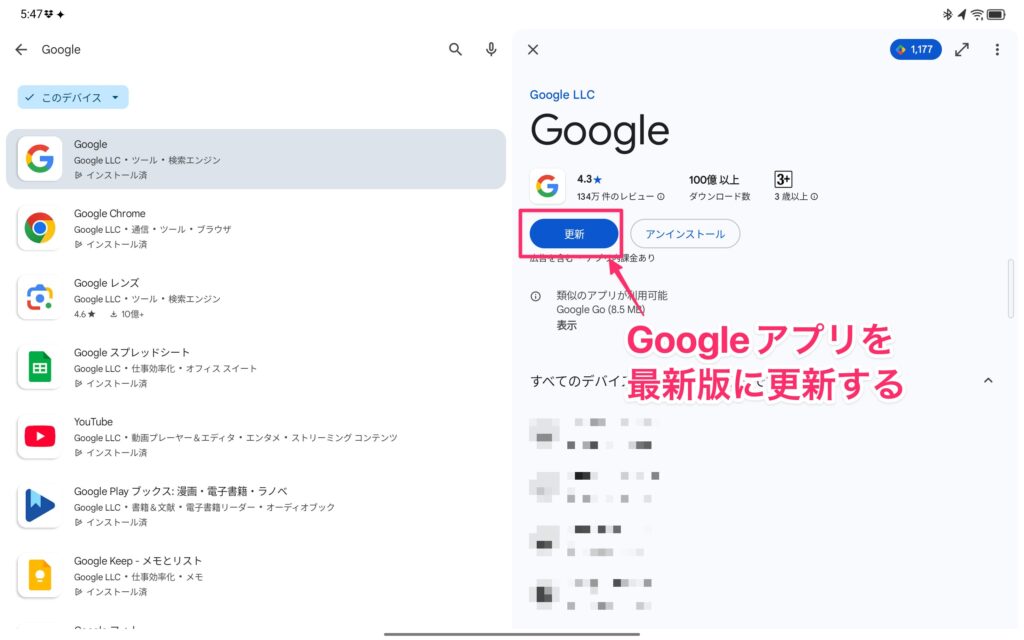
Task: Tap インストール済 under Google Chrome
Action: (110, 244)
